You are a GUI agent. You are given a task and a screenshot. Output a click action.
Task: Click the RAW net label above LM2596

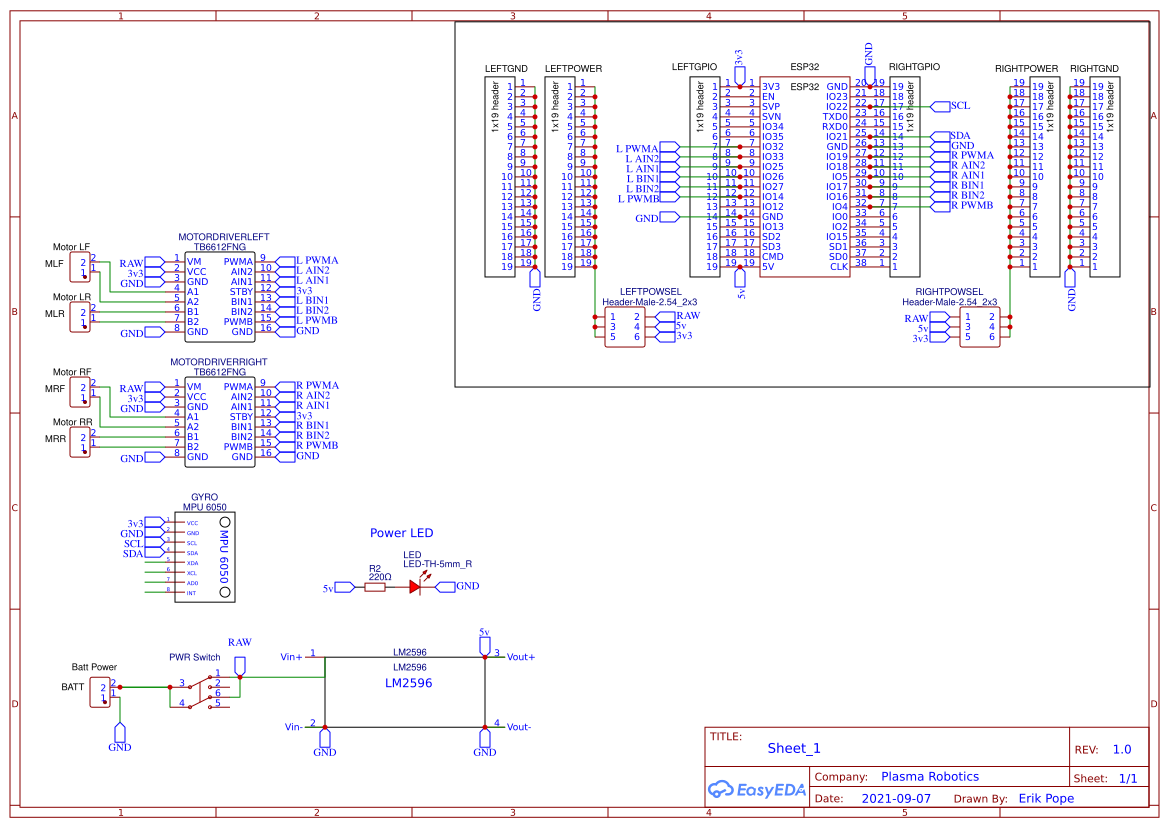[240, 642]
